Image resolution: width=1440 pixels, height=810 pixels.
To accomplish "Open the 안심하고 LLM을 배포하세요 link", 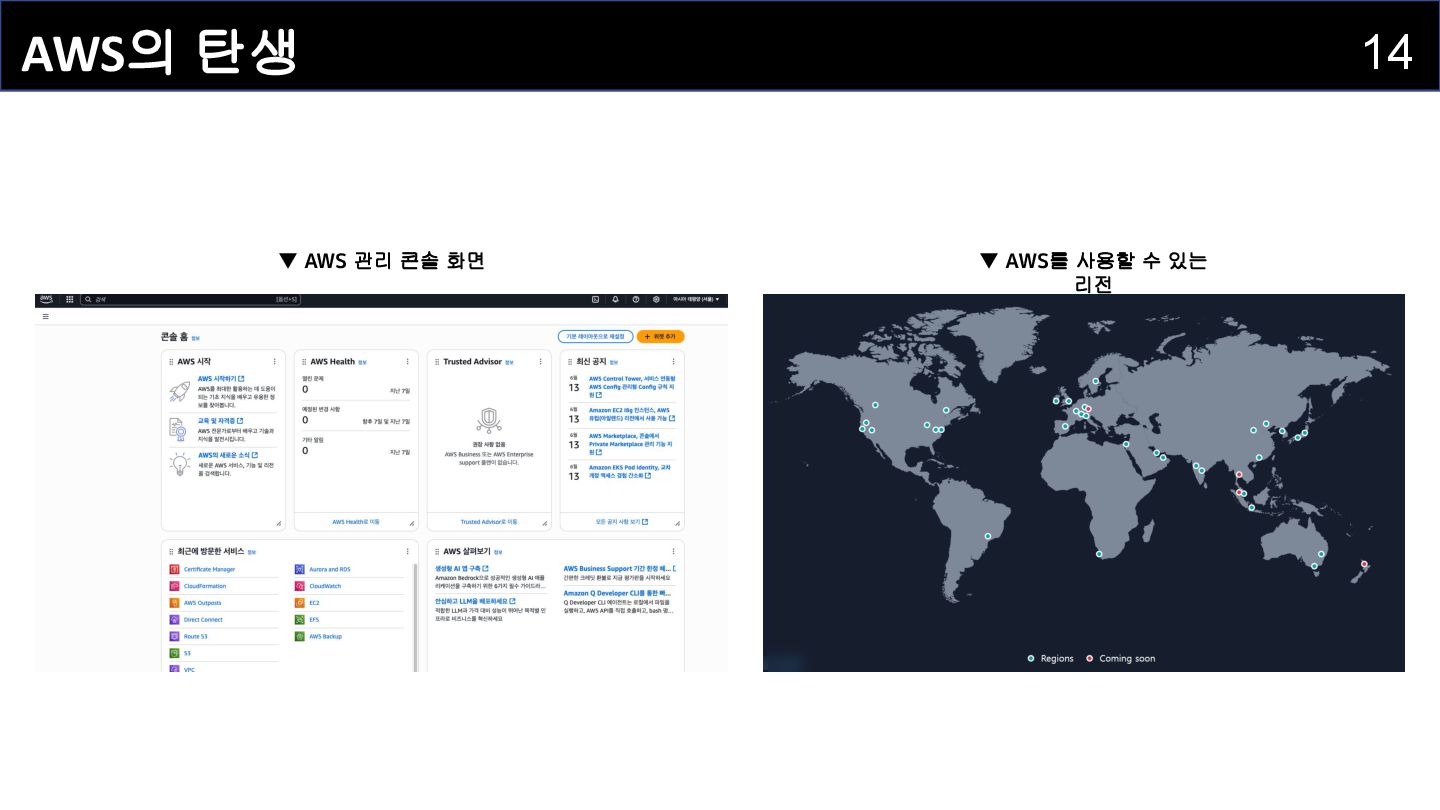I will 476,601.
